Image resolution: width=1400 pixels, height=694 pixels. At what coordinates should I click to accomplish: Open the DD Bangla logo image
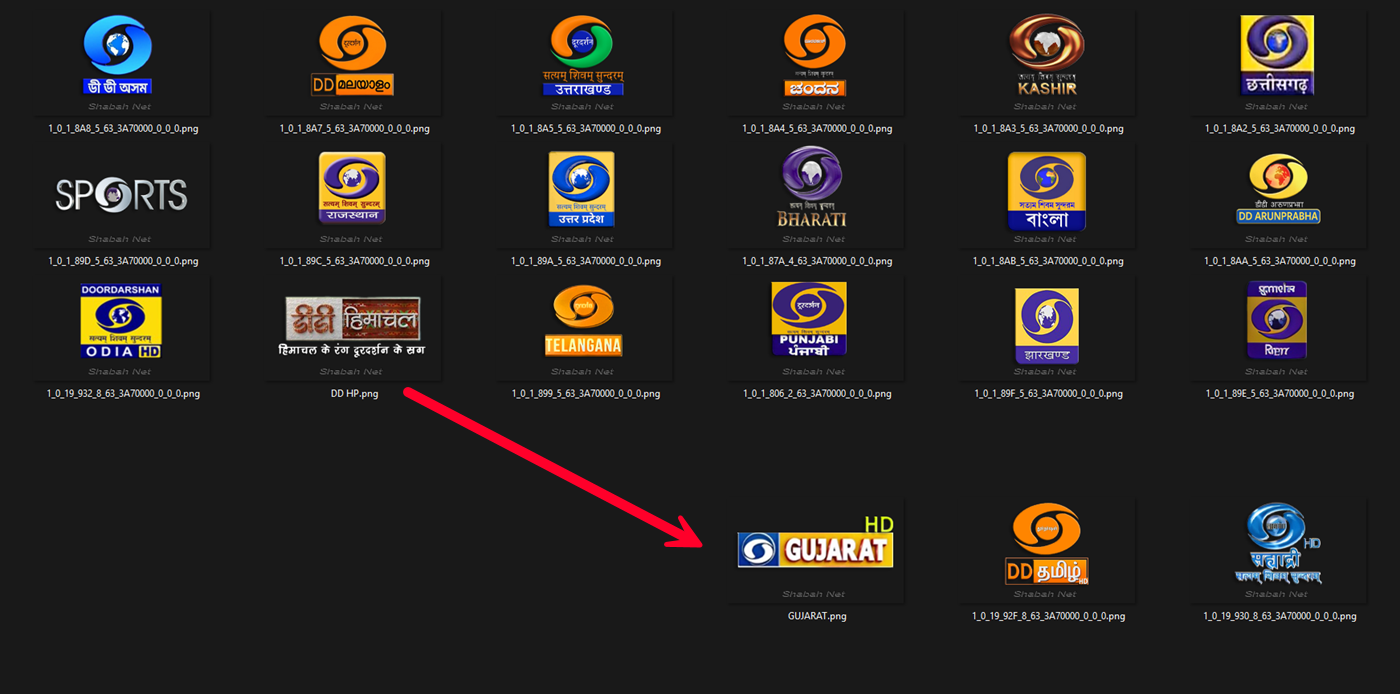1046,189
